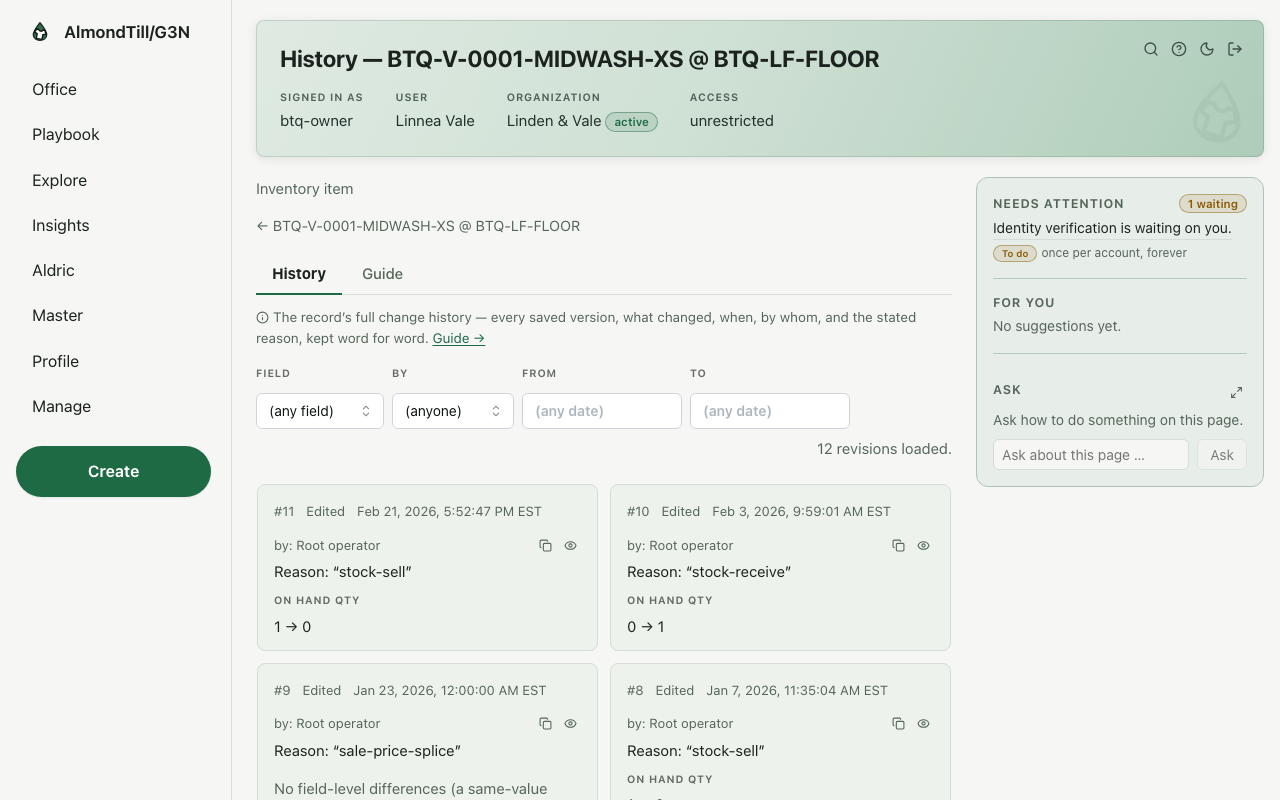Click the AlmondTill/G3N brand name
1280x800 pixels.
127,32
